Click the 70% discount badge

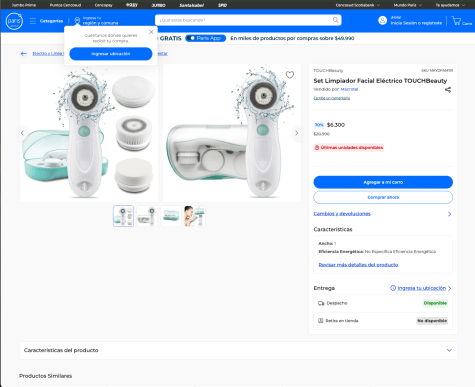click(319, 125)
